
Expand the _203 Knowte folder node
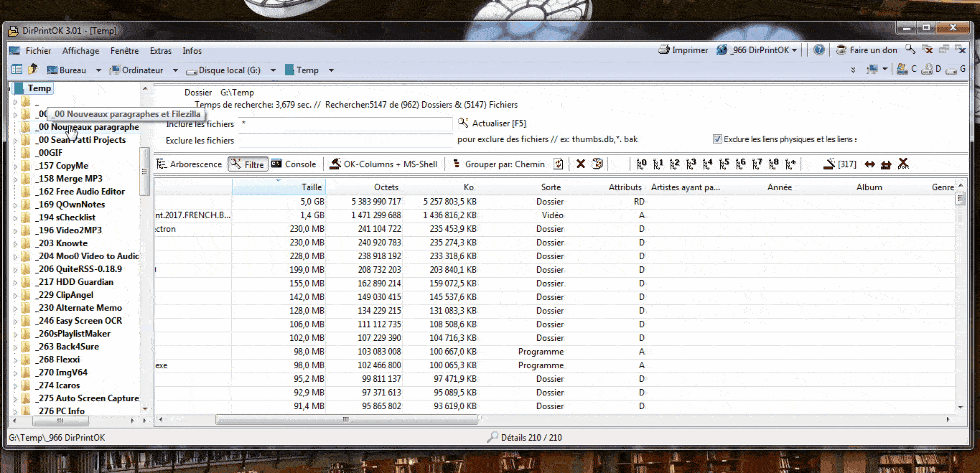point(16,244)
